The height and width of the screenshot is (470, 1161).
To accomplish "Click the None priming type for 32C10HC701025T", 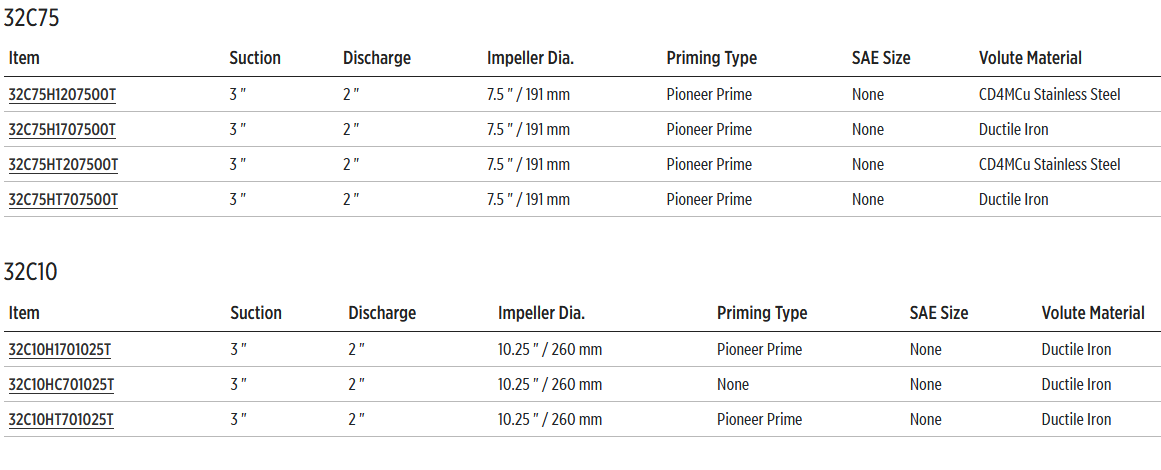I will (733, 385).
